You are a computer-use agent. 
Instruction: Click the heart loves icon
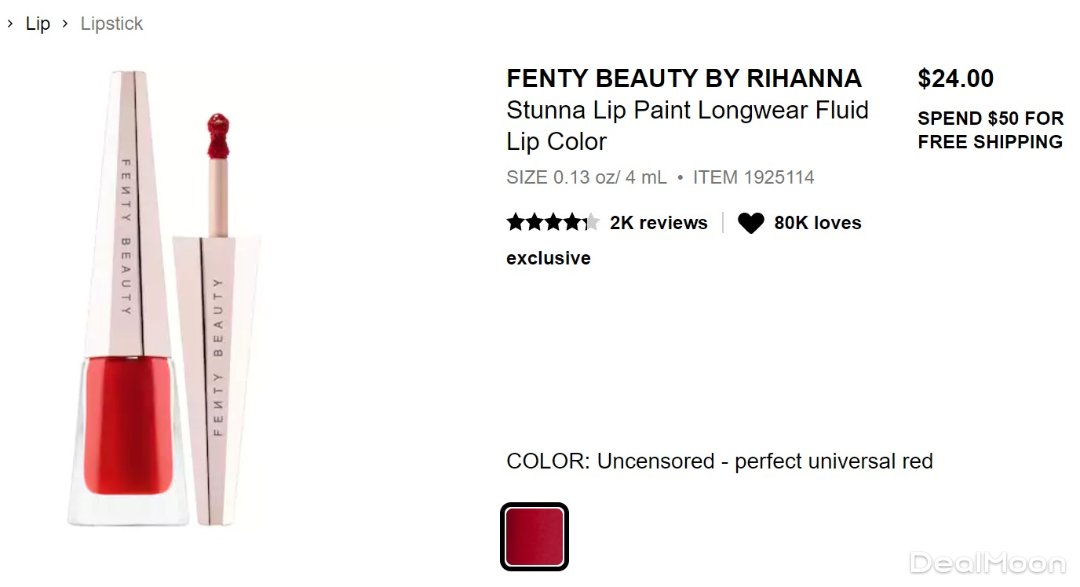pyautogui.click(x=751, y=223)
